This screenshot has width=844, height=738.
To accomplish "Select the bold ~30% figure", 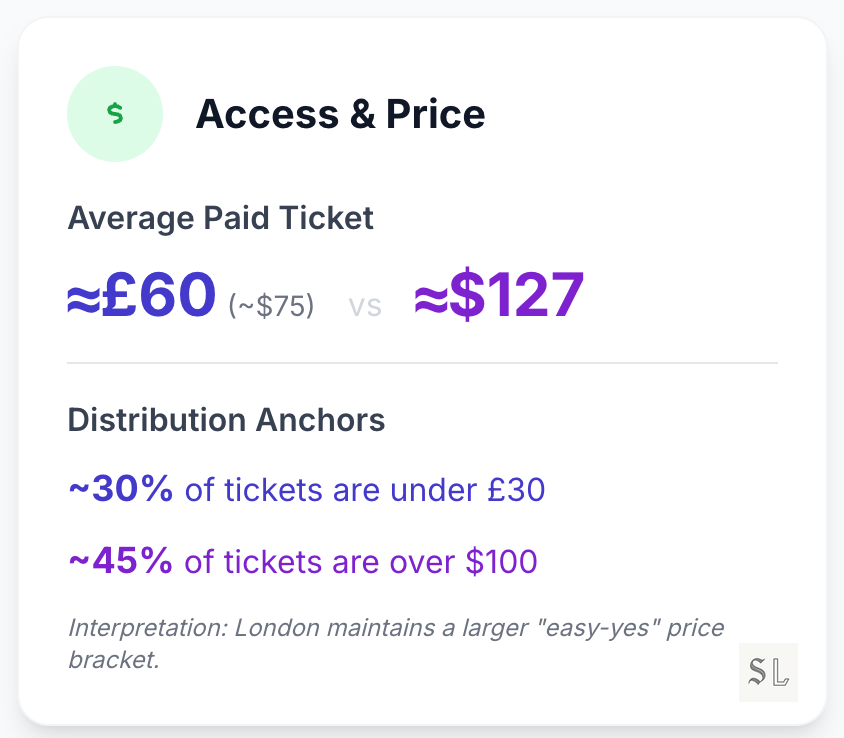I will pos(120,490).
